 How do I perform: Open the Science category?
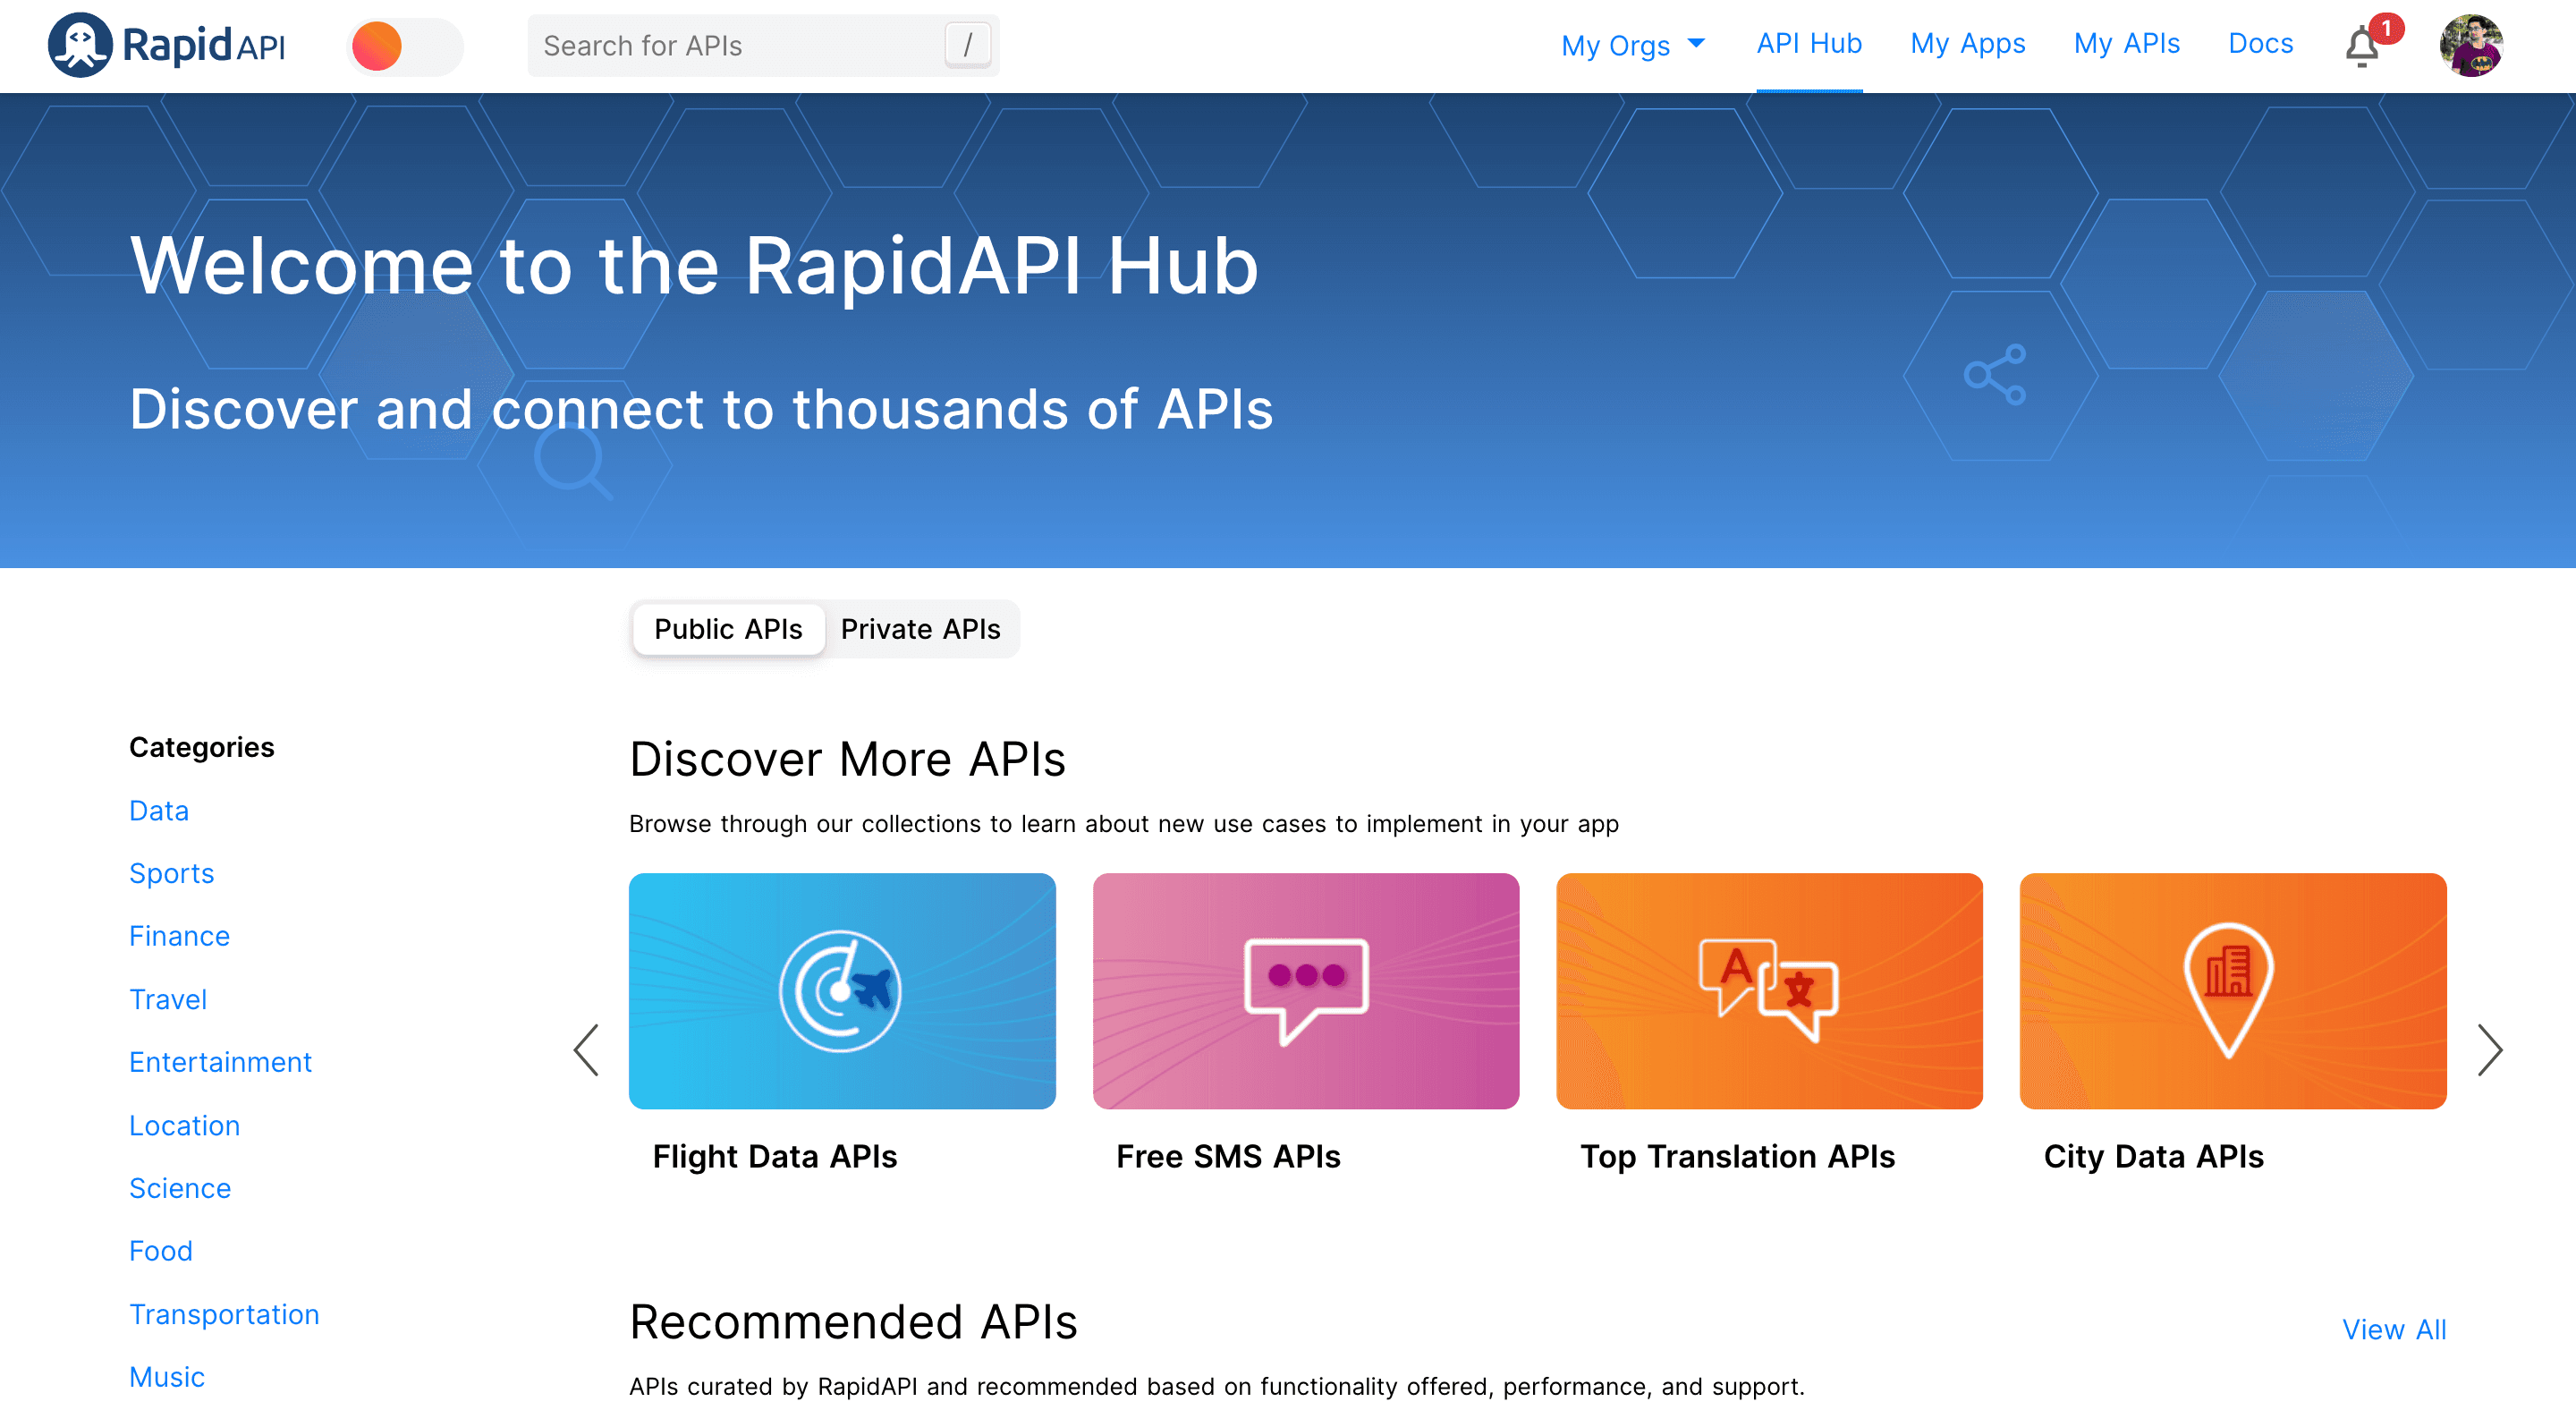[180, 1188]
